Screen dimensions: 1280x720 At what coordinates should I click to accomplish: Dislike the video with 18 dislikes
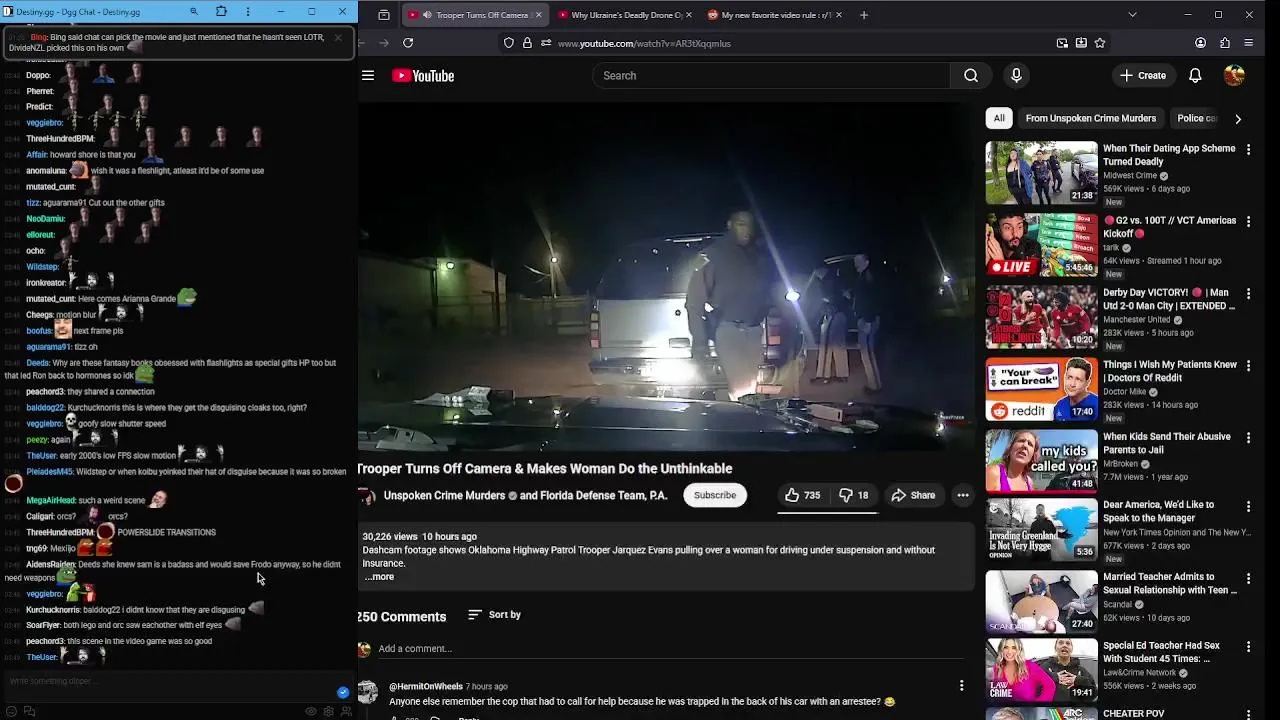click(x=854, y=495)
